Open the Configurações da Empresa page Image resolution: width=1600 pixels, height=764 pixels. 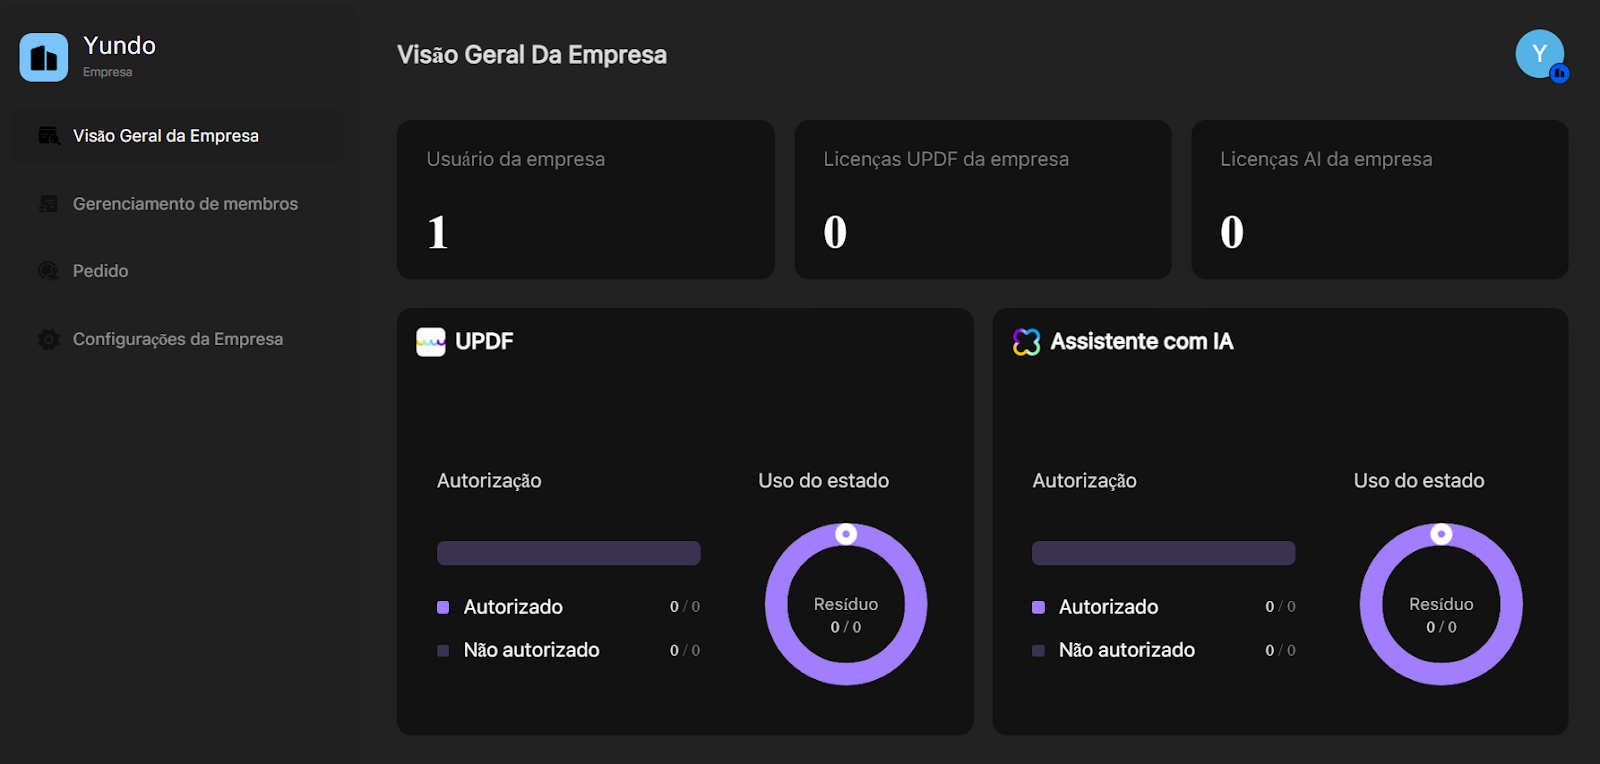[177, 339]
